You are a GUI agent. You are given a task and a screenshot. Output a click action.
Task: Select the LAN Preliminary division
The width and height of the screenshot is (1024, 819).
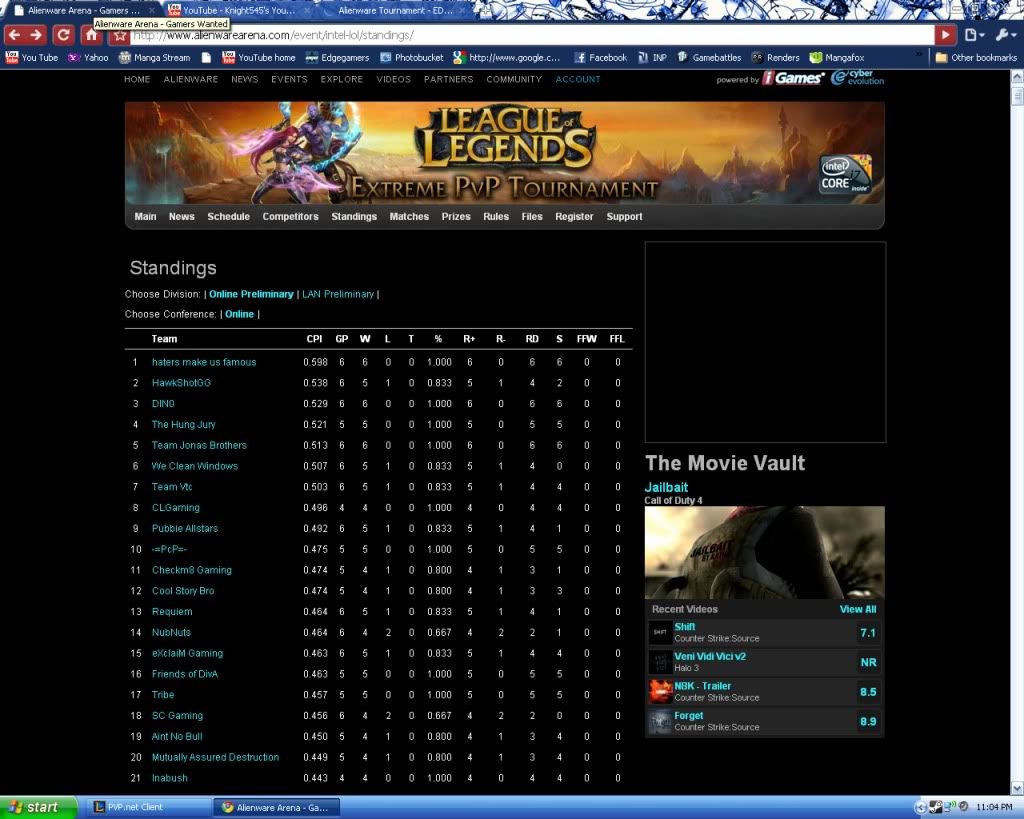pyautogui.click(x=338, y=294)
